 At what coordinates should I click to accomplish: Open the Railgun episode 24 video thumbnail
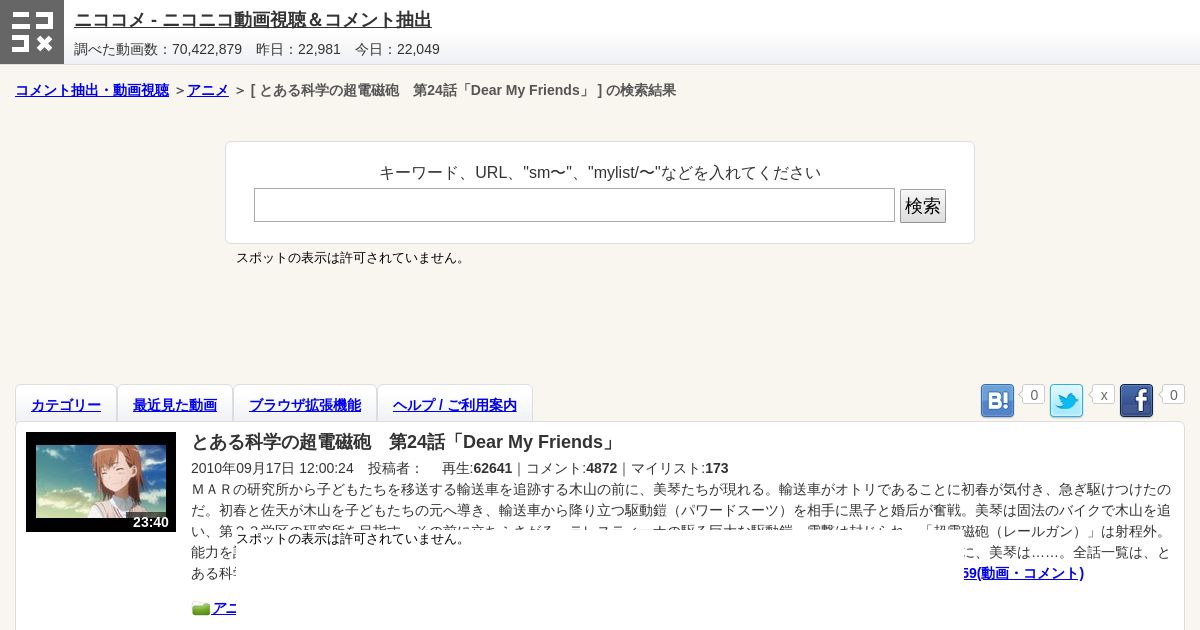click(x=101, y=482)
